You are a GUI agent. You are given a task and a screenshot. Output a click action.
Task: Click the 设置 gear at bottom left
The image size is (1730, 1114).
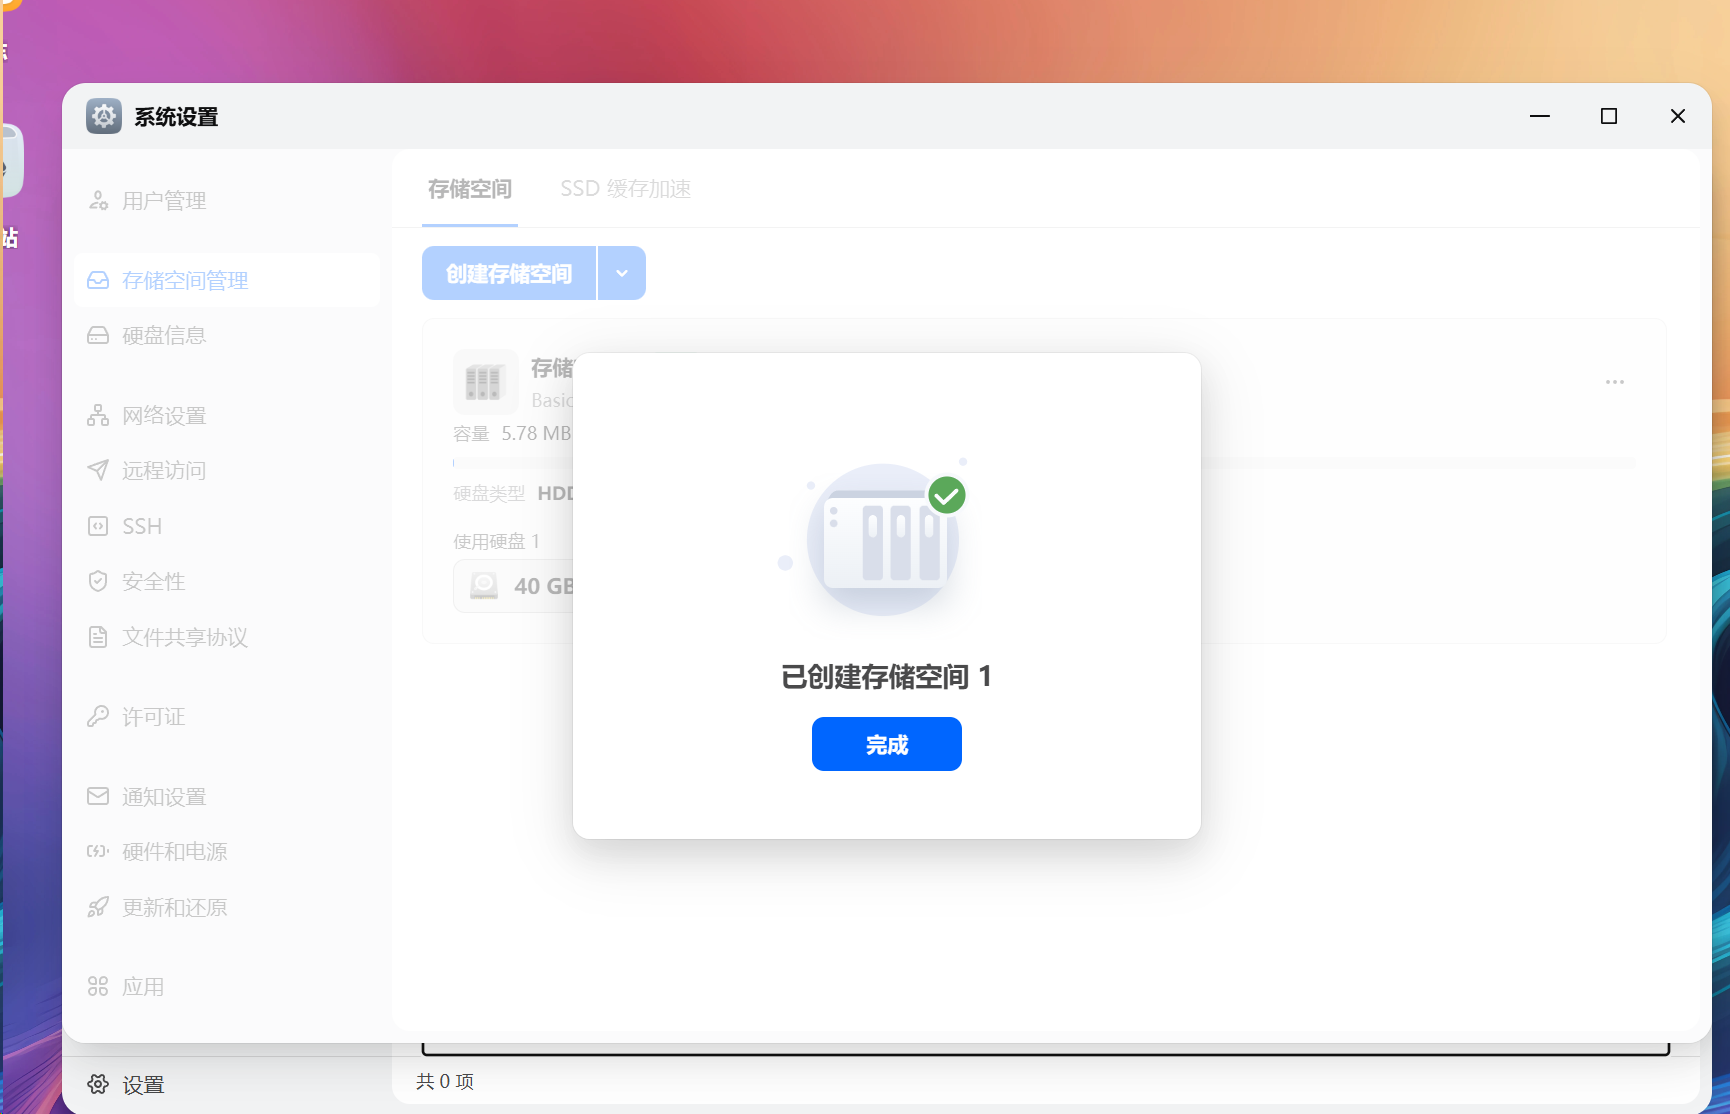[98, 1085]
